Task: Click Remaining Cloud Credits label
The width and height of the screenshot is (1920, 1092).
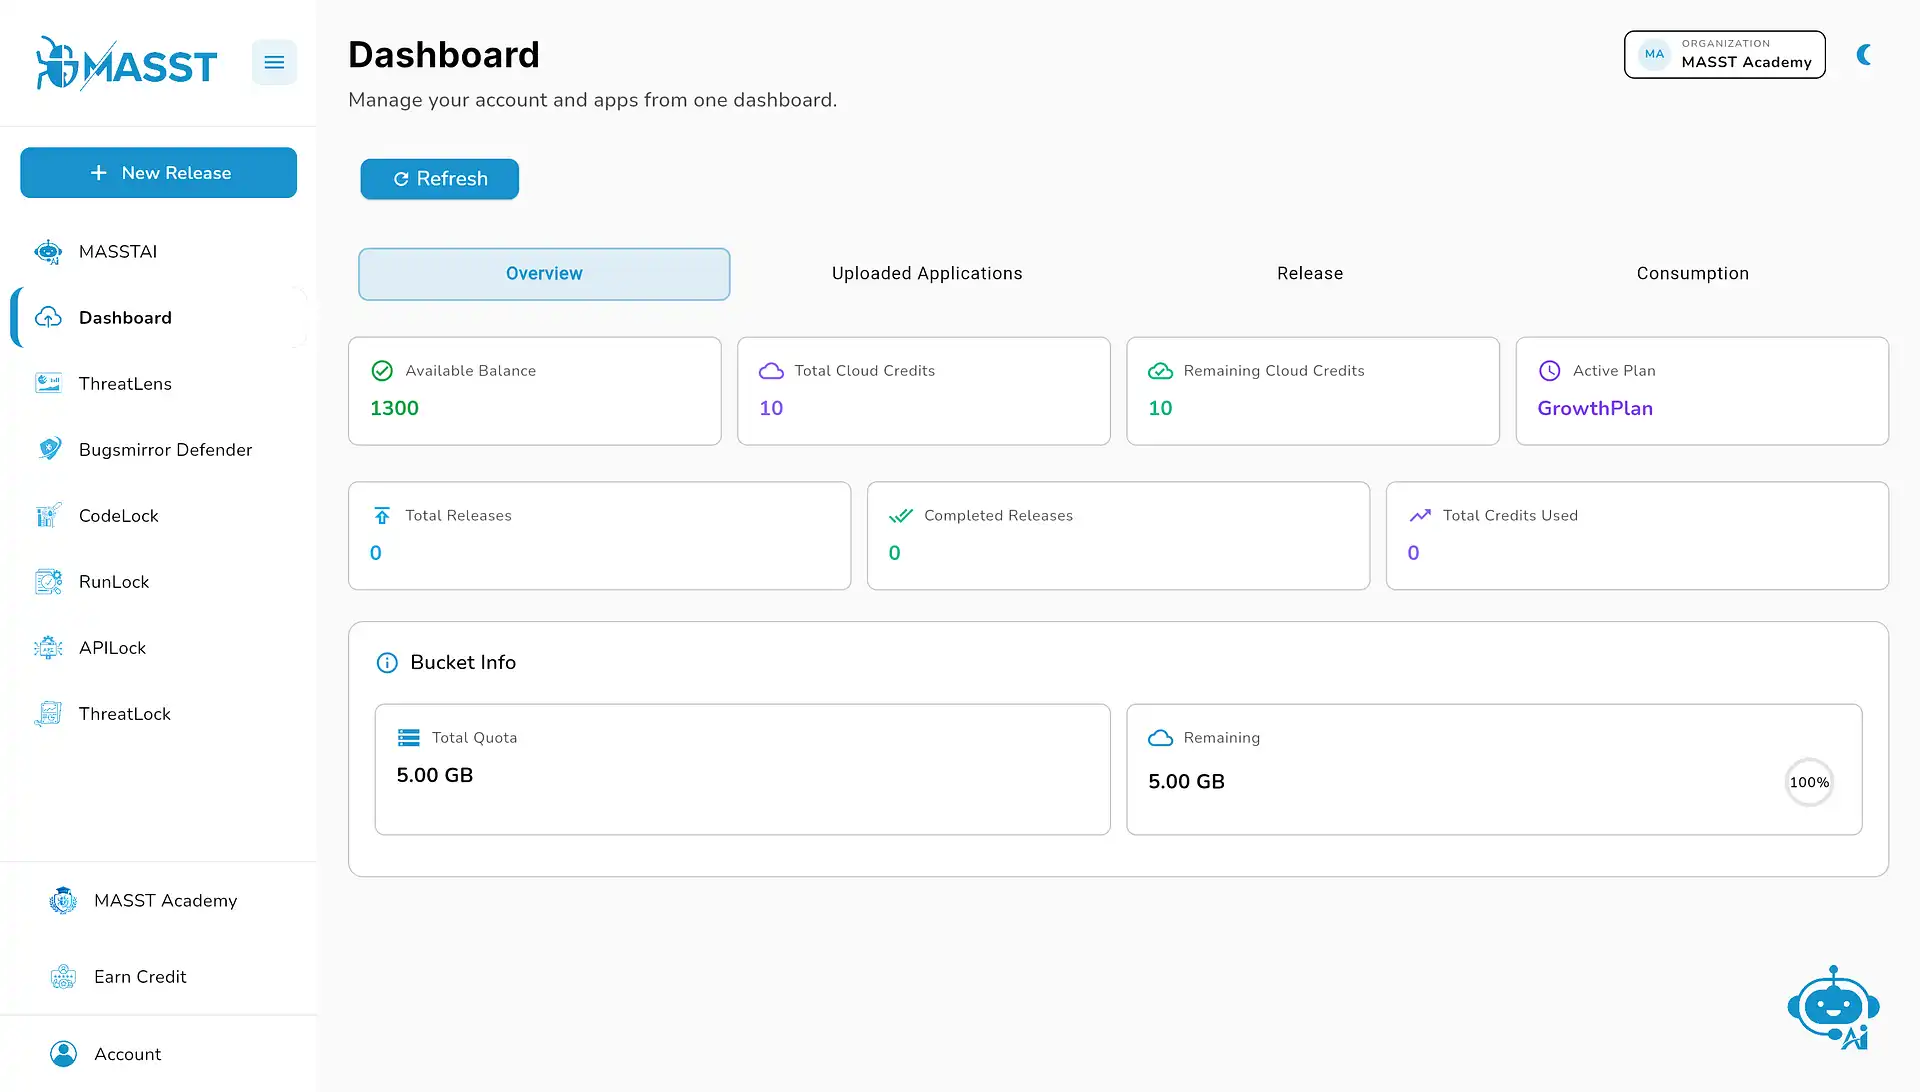Action: click(1274, 371)
